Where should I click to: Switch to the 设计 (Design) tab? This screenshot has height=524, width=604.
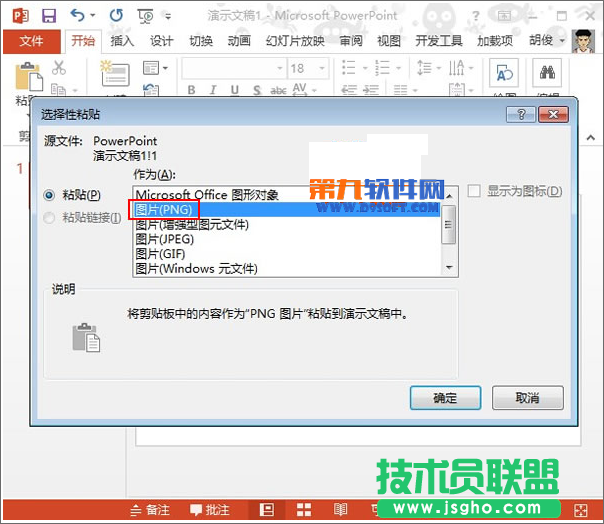(x=161, y=40)
